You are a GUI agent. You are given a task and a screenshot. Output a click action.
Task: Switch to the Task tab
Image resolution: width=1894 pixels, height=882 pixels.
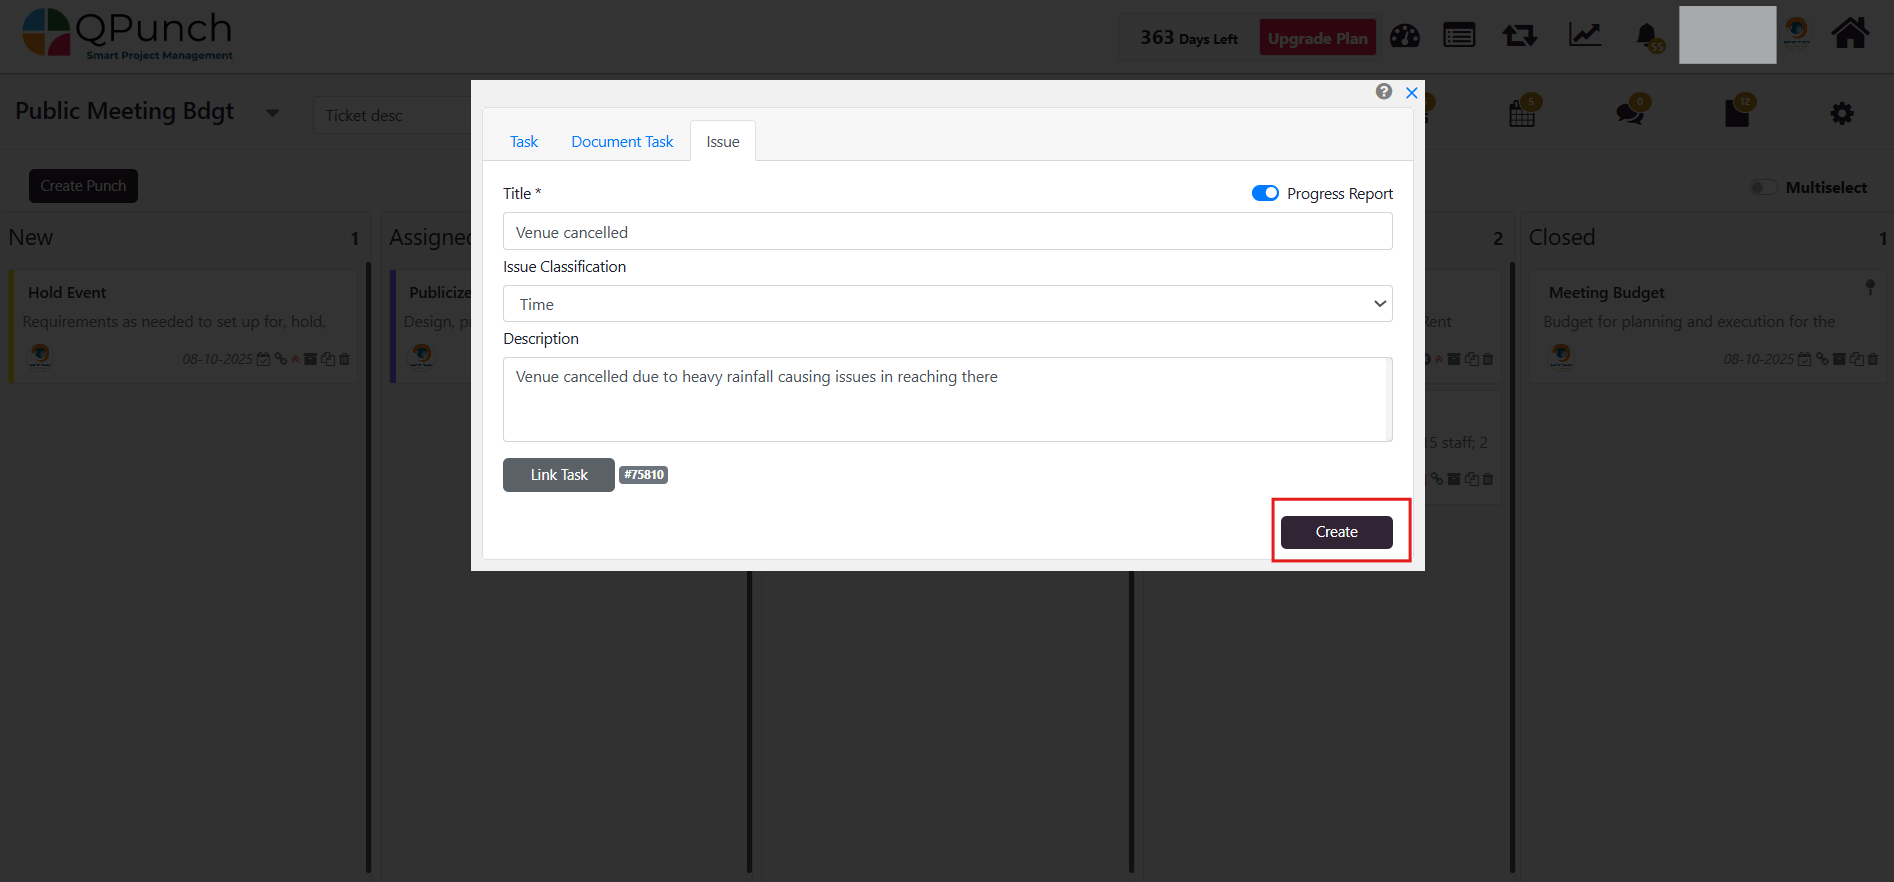[524, 142]
